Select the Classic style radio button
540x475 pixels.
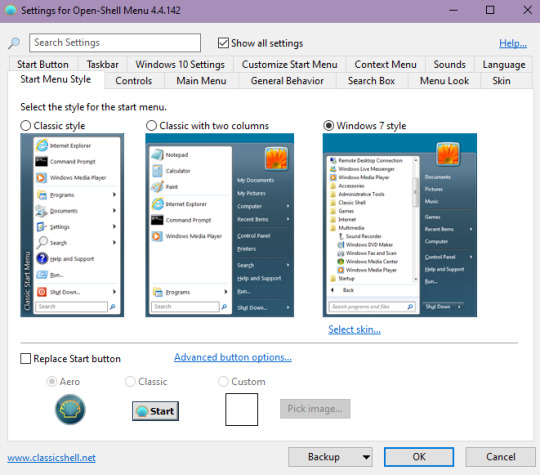click(25, 126)
